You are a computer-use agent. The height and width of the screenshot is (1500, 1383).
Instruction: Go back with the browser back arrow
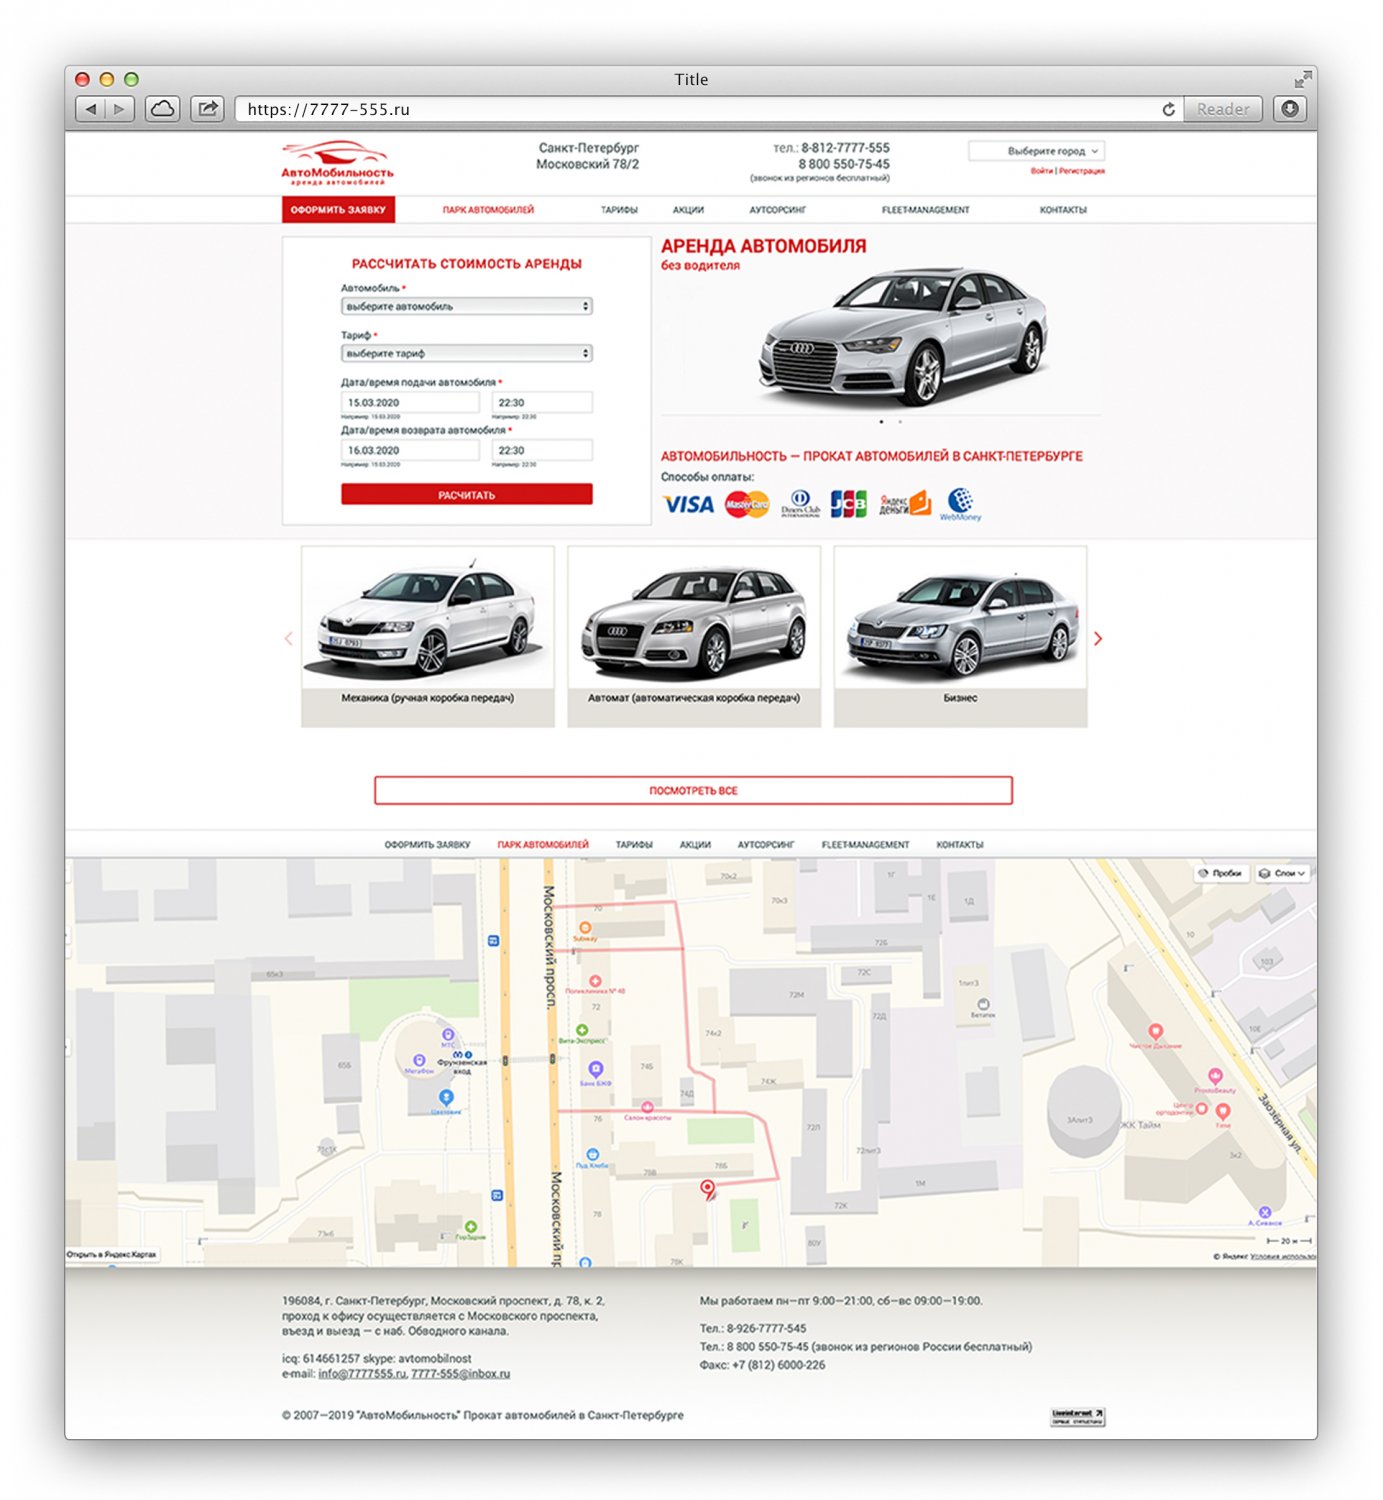coord(91,109)
